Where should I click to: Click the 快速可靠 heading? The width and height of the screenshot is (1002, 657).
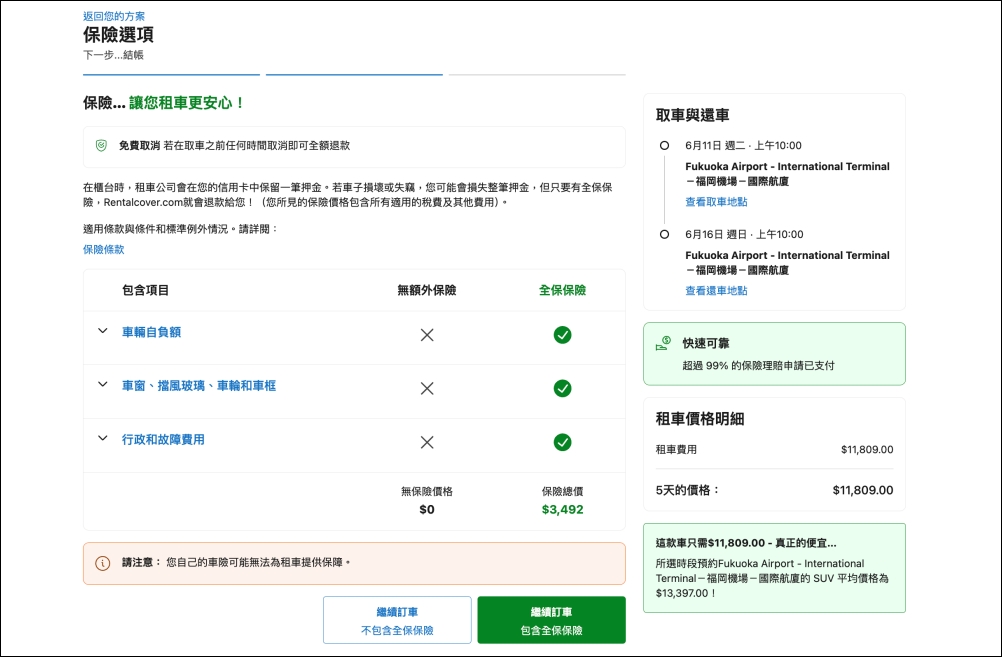(706, 344)
